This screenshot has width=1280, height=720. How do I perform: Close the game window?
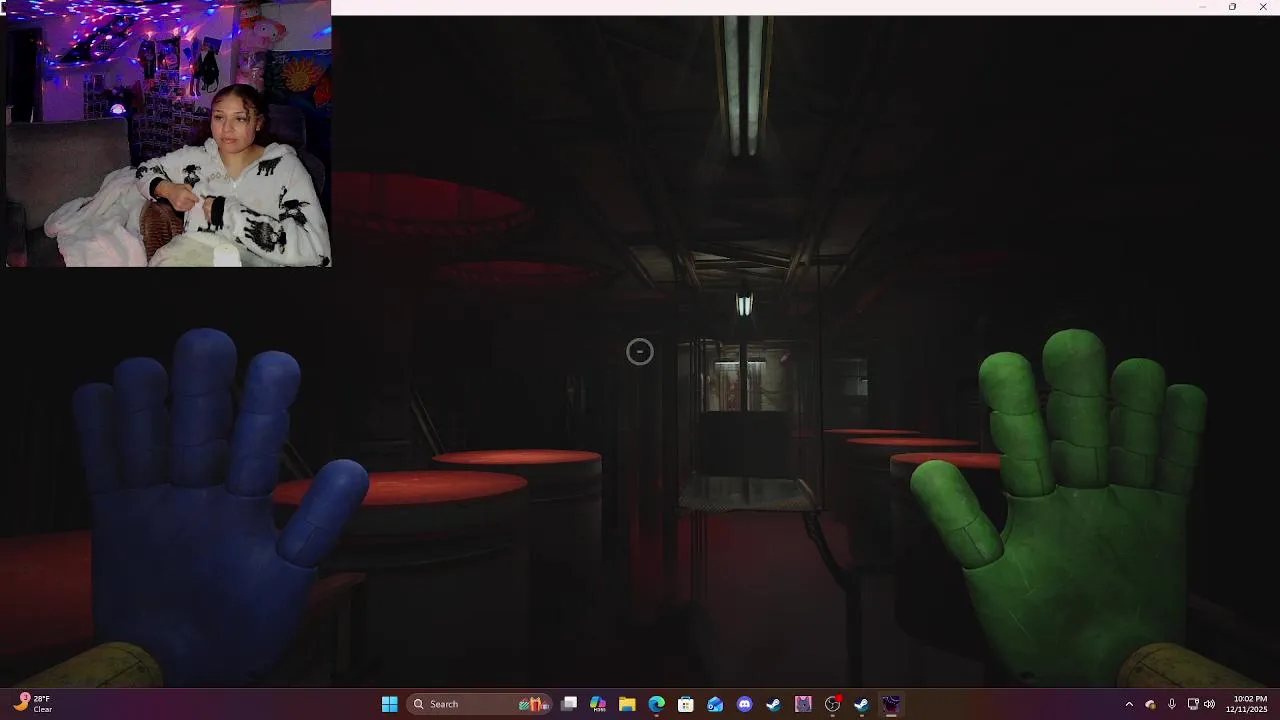1263,7
